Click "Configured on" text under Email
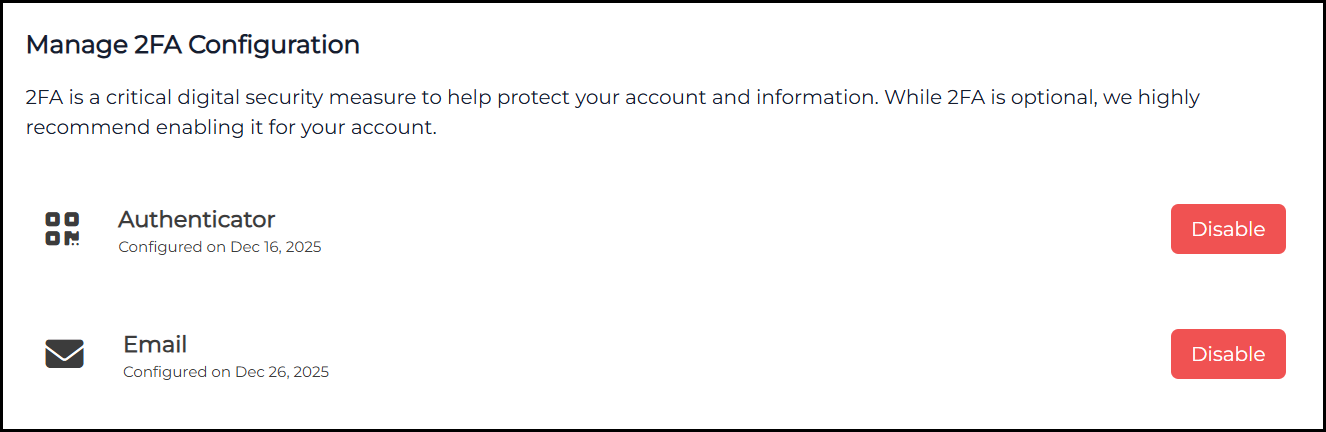Screen dimensions: 1326x432 [x=177, y=372]
